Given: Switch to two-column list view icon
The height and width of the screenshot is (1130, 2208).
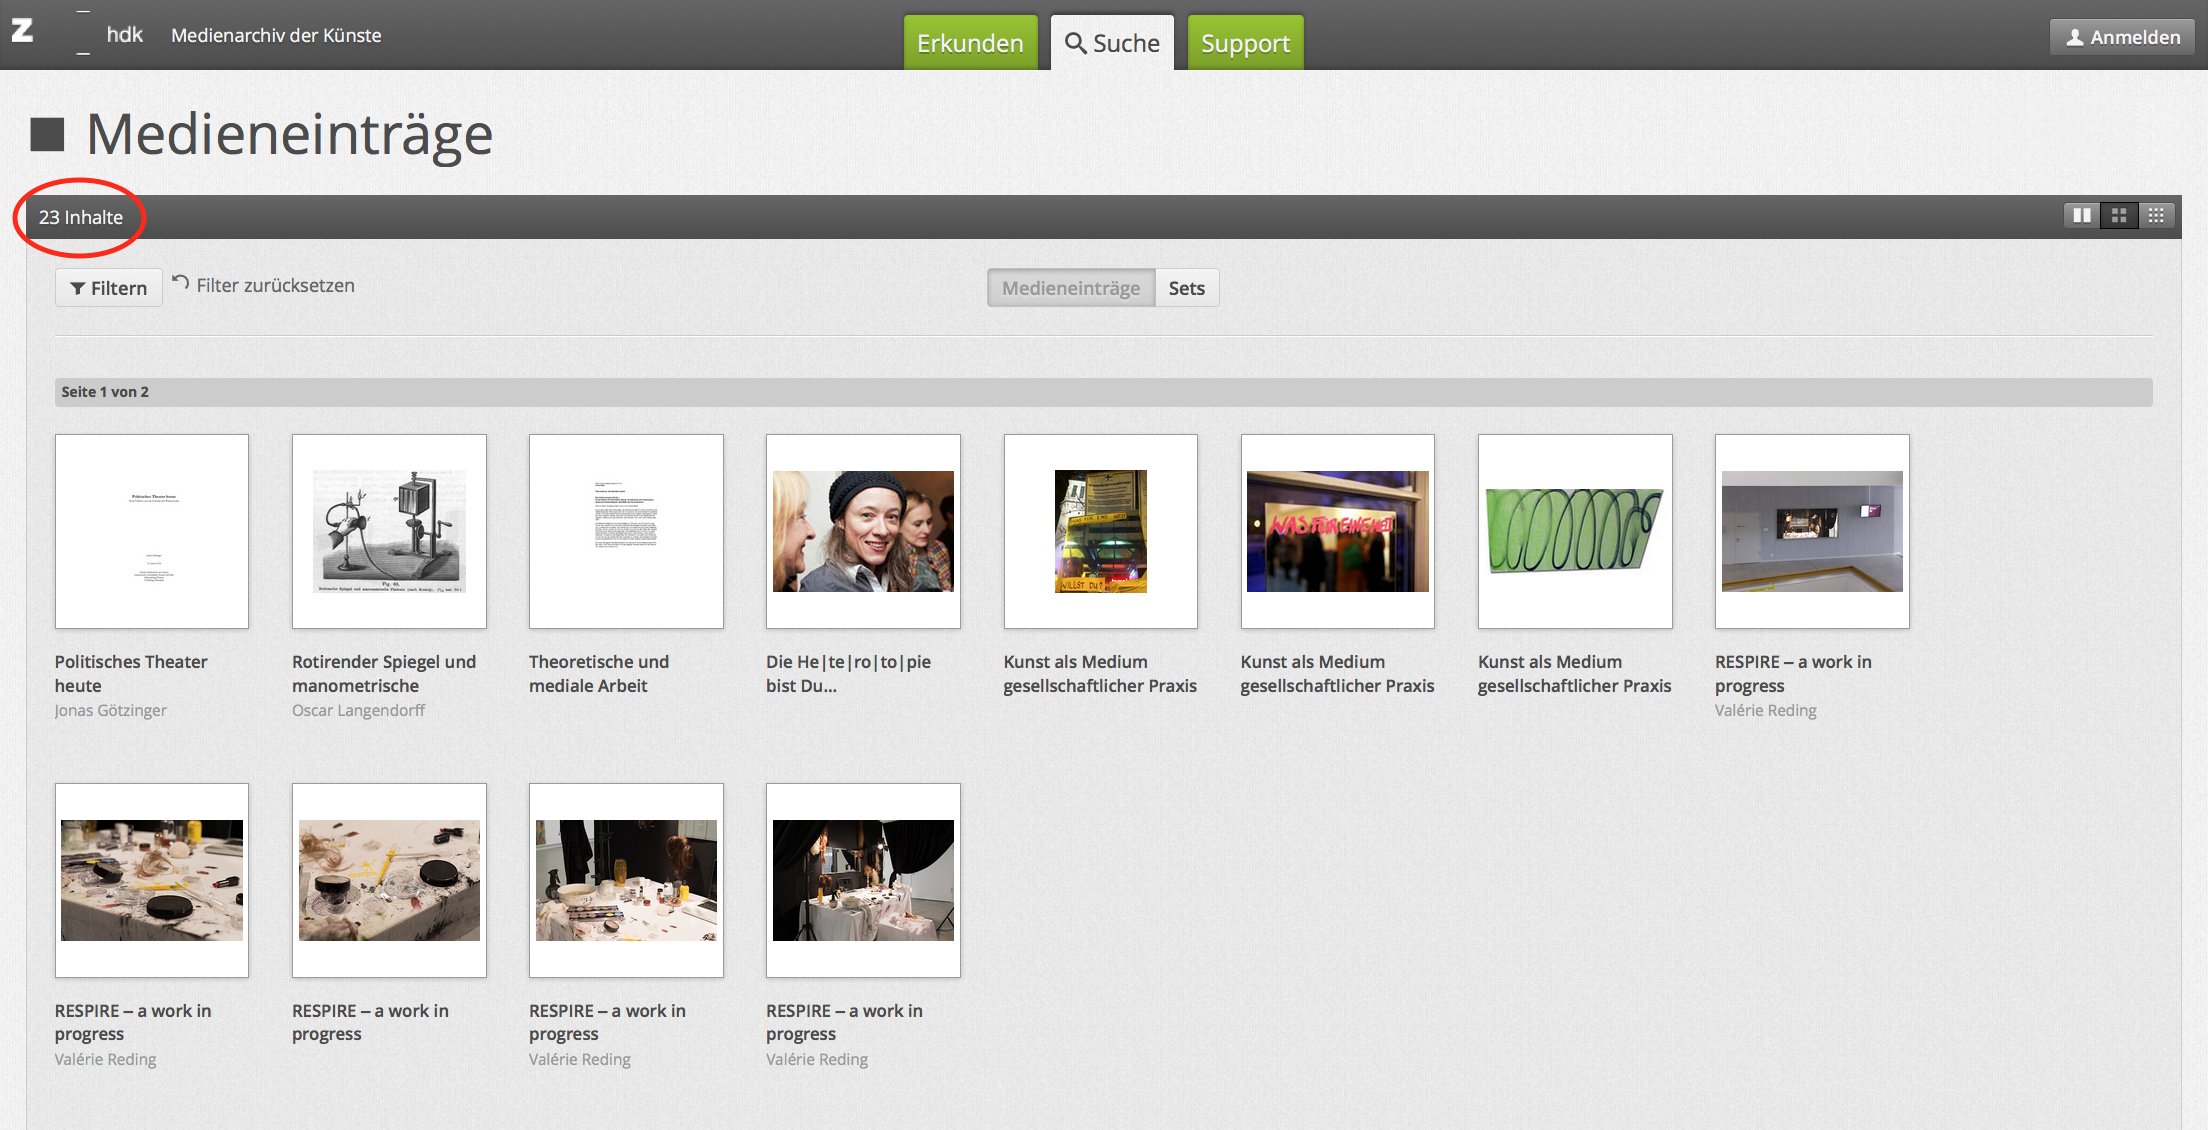Looking at the screenshot, I should [x=2082, y=216].
